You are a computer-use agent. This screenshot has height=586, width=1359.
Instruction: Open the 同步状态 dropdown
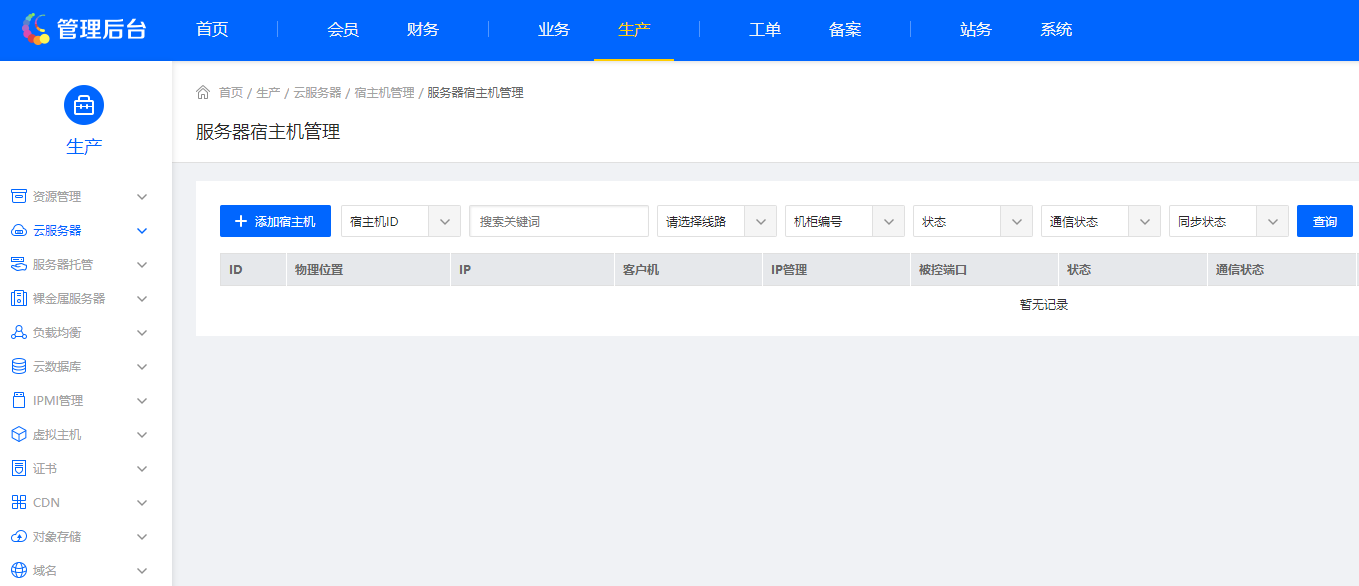tap(1228, 221)
